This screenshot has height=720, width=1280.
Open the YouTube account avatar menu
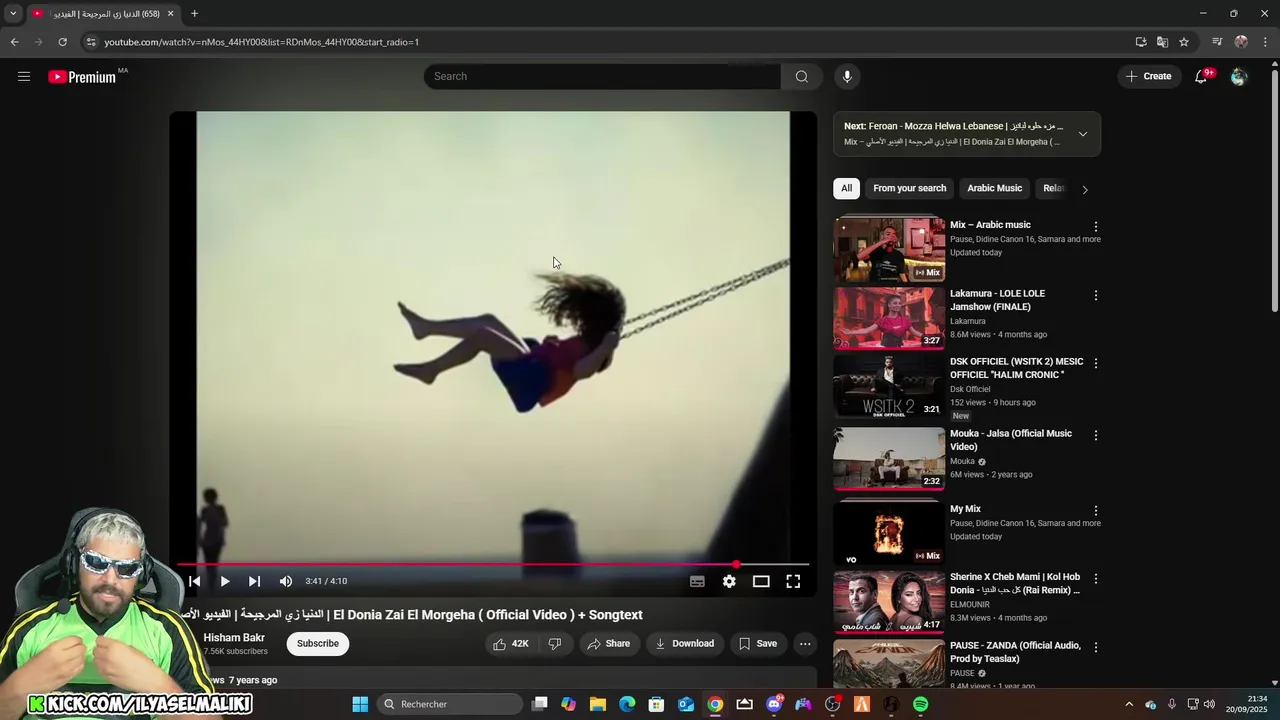click(1239, 77)
